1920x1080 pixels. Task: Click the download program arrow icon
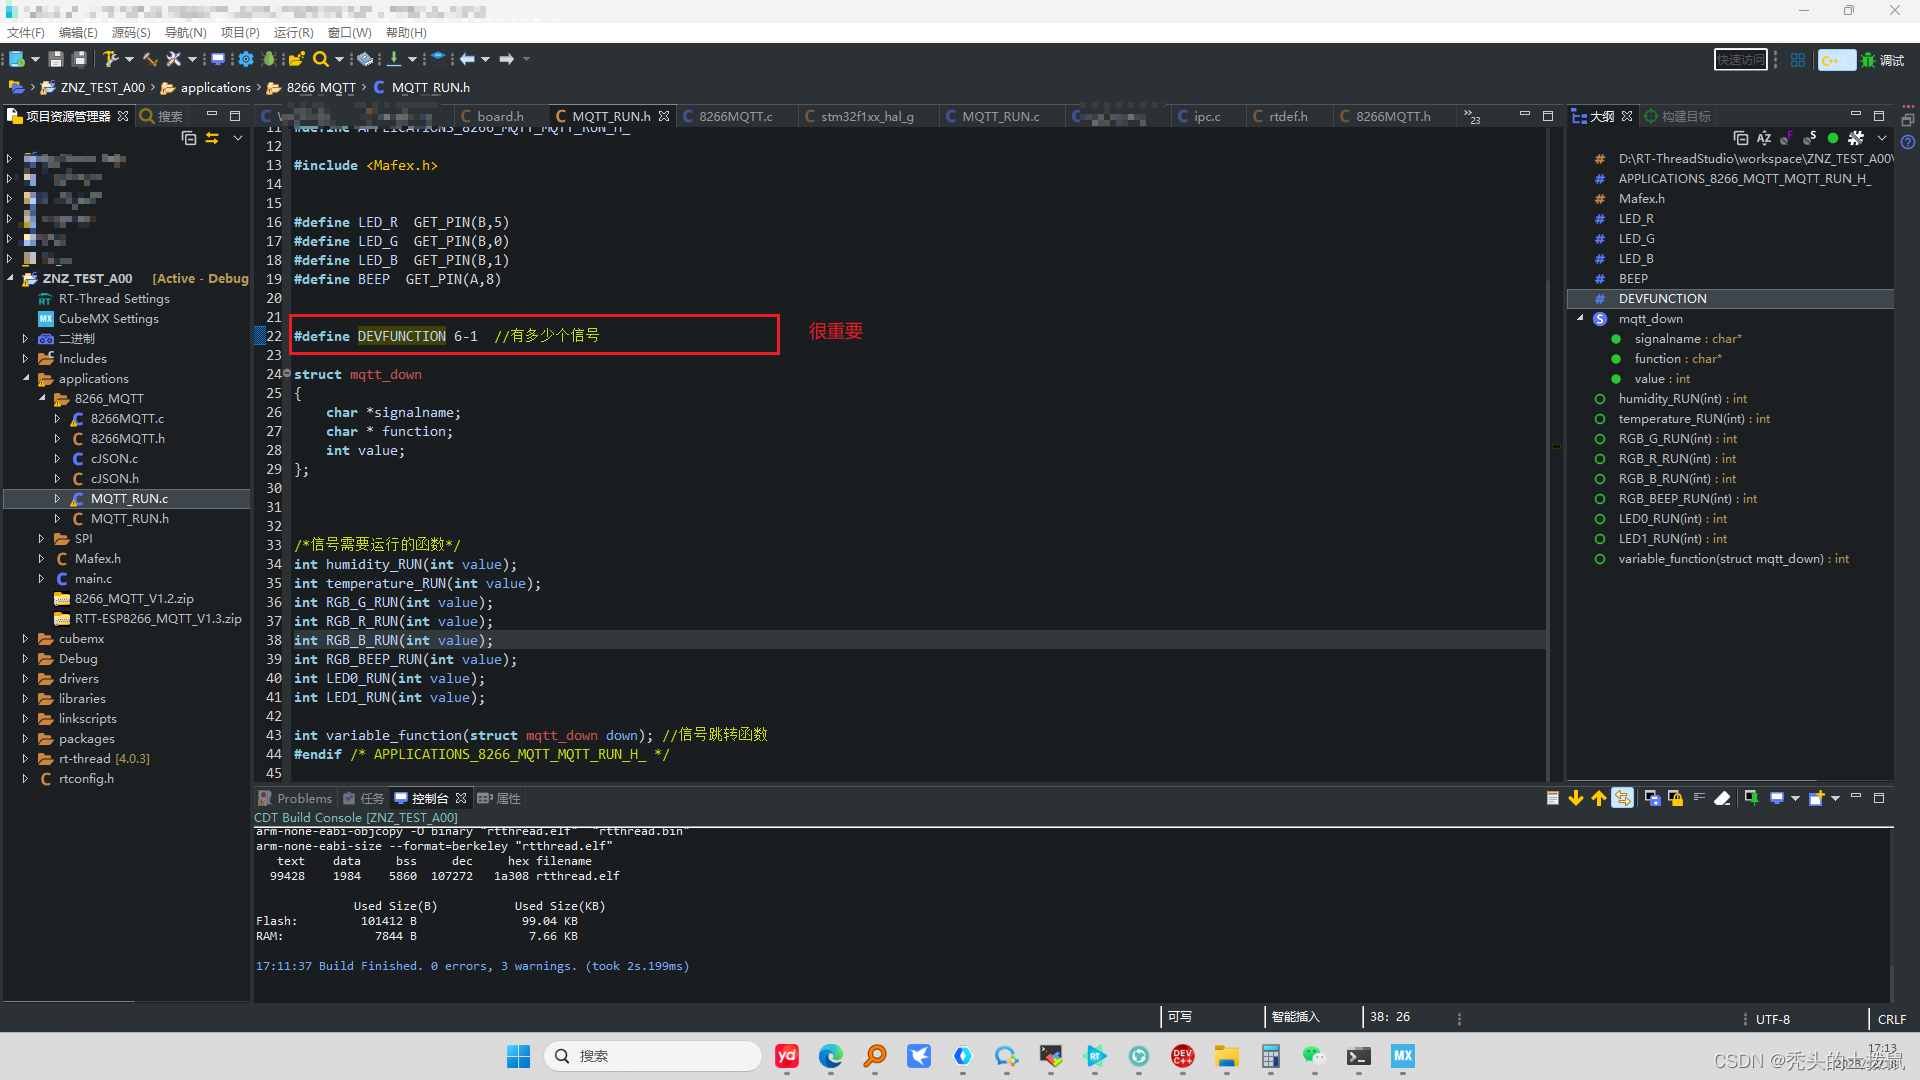pos(394,59)
